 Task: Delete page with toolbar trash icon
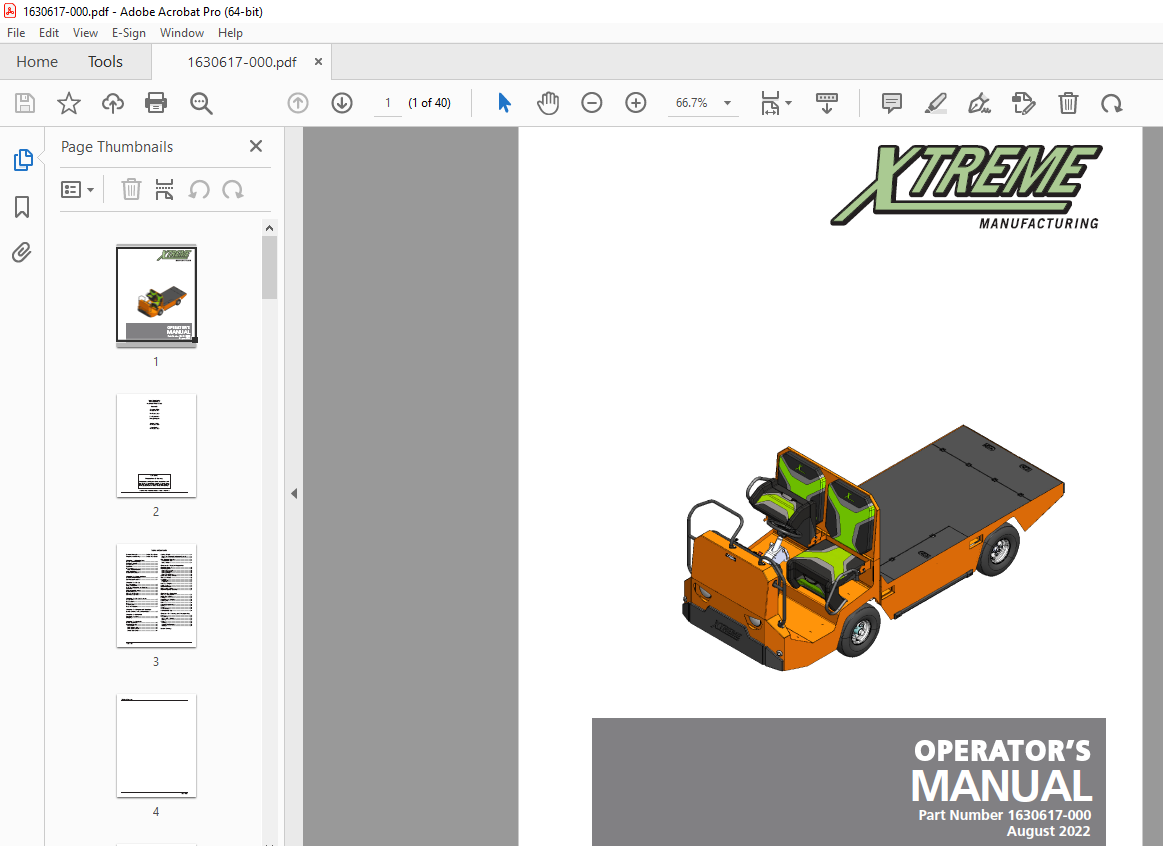[x=1068, y=103]
